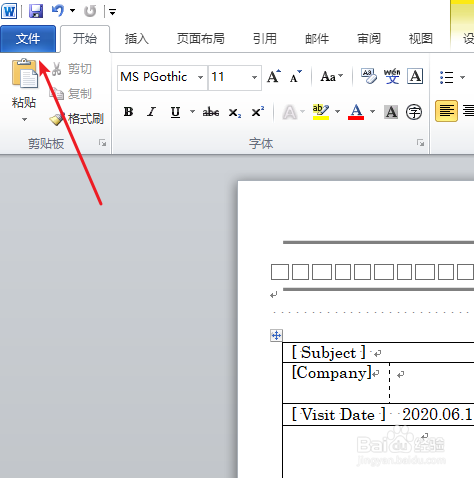This screenshot has width=474, height=478.
Task: Grow font size with larger A icon
Action: pyautogui.click(x=274, y=76)
